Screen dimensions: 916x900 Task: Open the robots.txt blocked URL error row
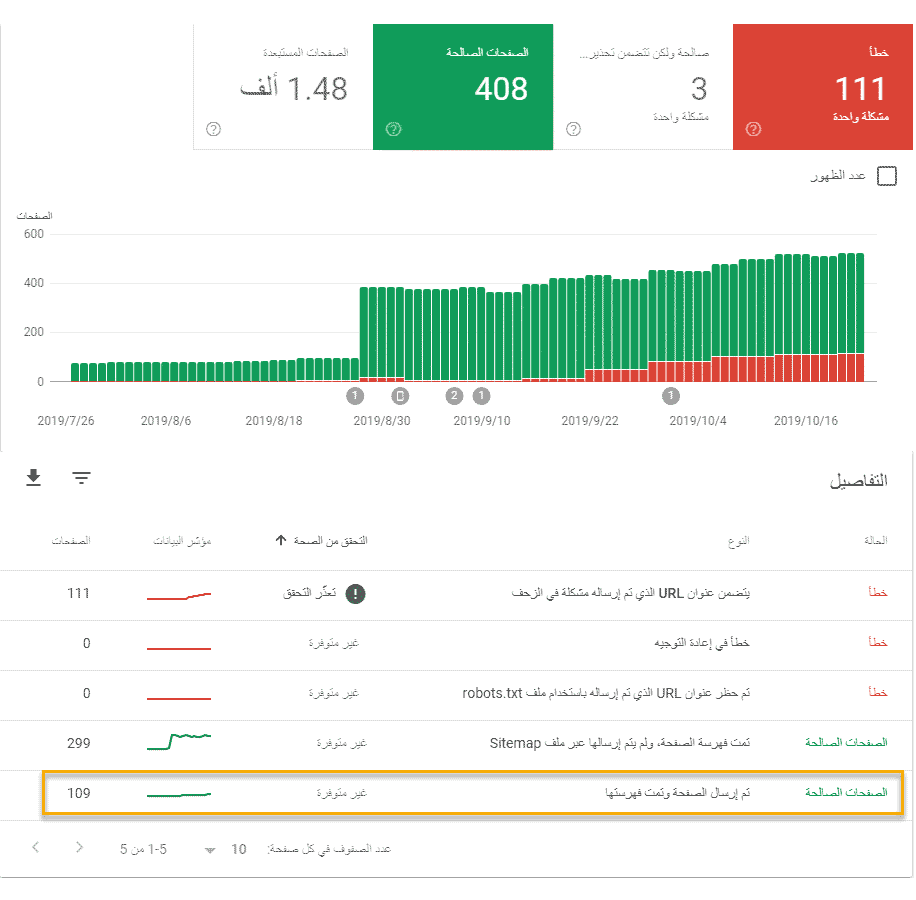tap(470, 694)
